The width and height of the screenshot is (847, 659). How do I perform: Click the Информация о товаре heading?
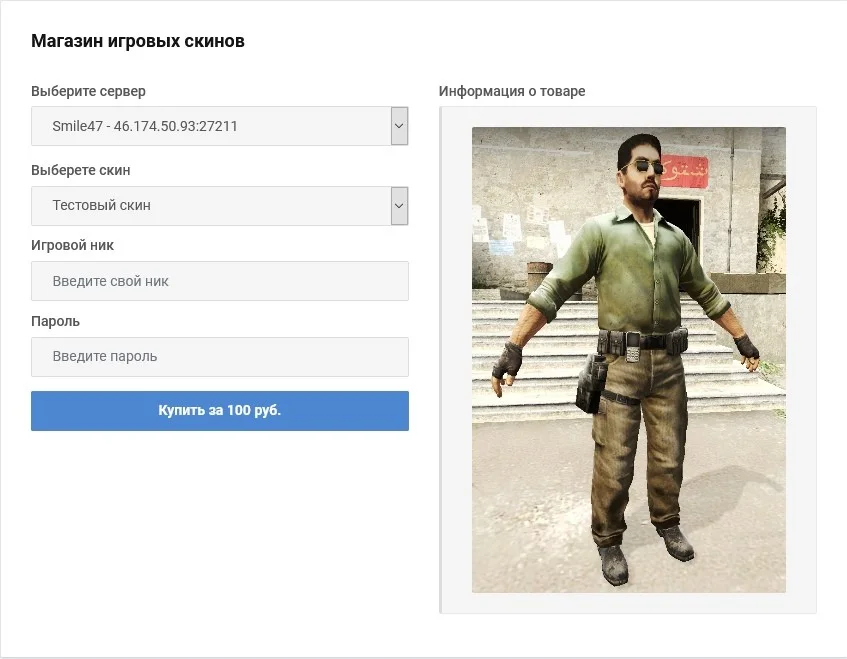point(512,91)
